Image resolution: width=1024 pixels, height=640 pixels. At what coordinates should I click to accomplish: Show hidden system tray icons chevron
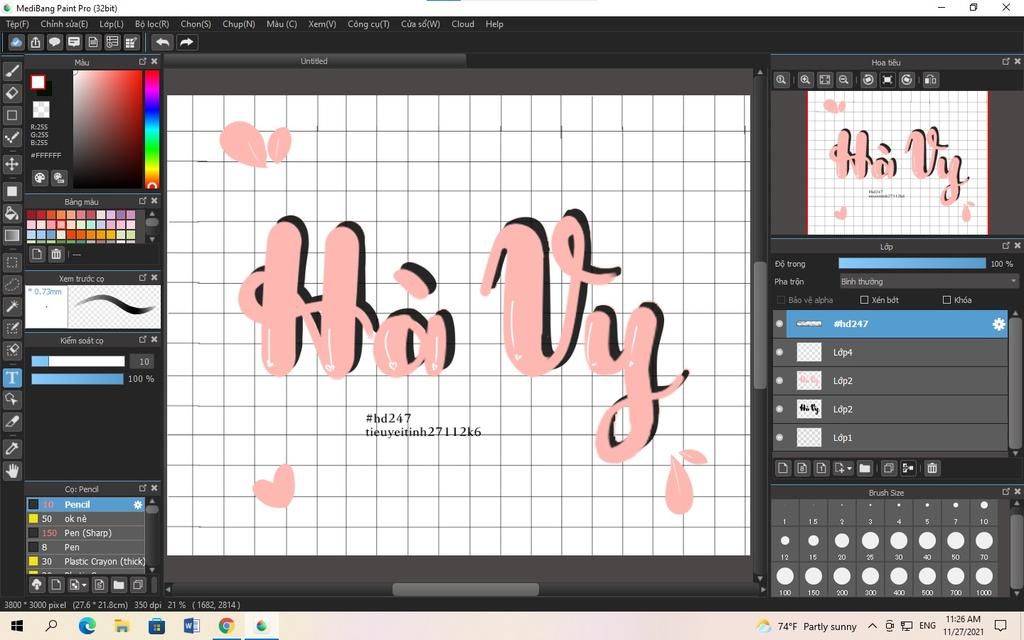[872, 626]
